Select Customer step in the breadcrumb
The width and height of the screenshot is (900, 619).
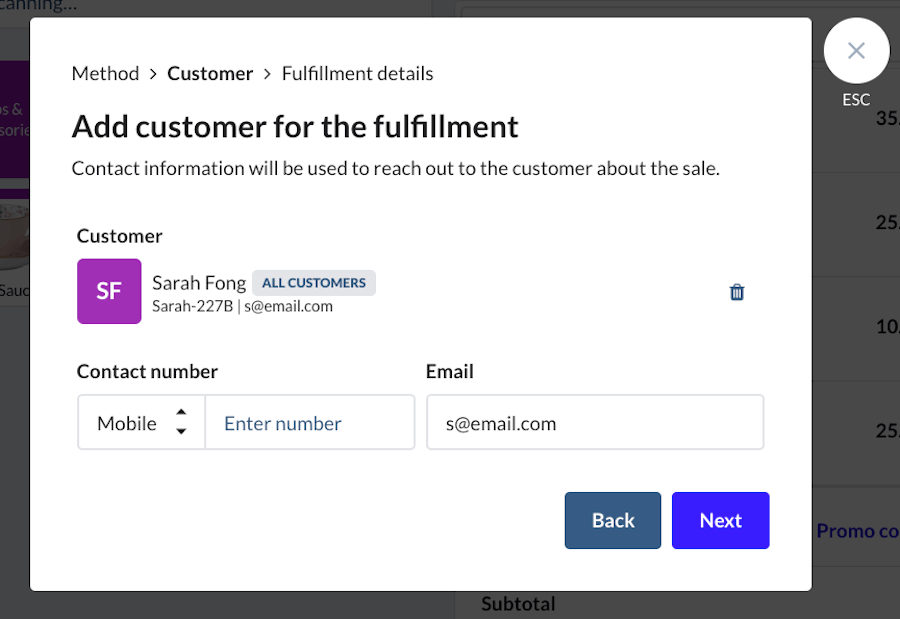(x=210, y=73)
